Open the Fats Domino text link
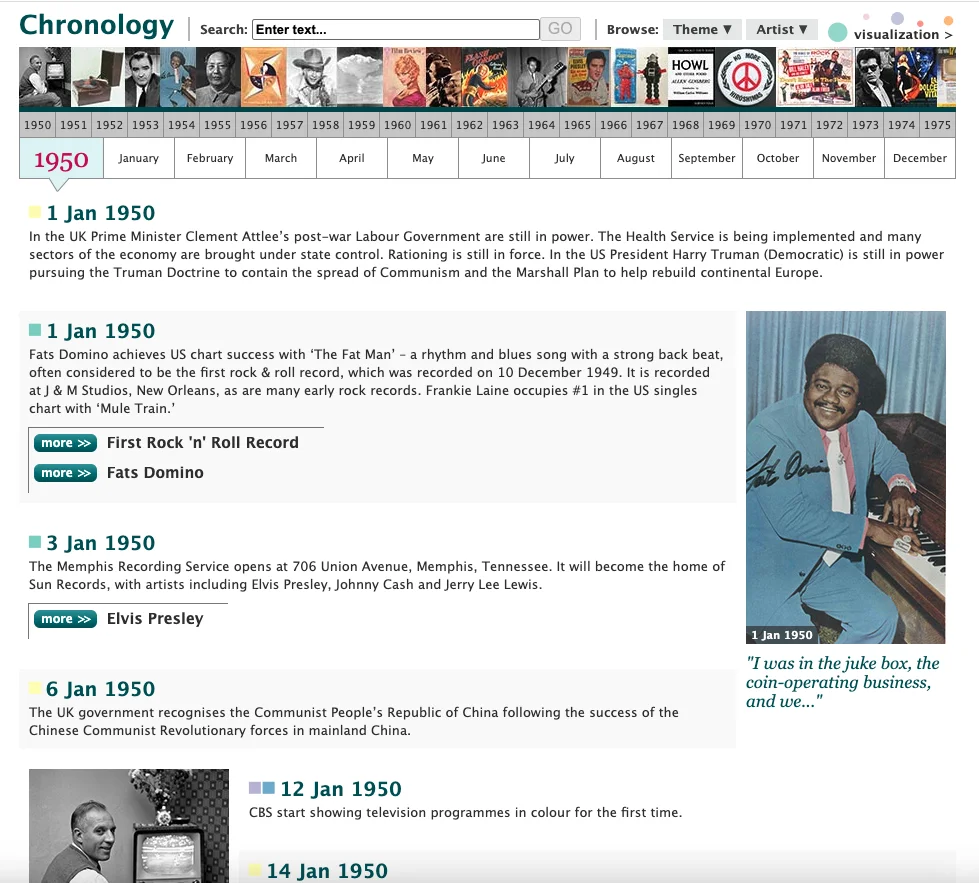The image size is (979, 883). (155, 473)
